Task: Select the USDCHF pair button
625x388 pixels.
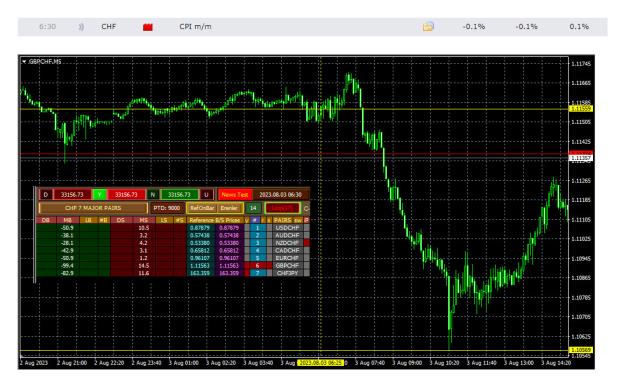Action: point(287,228)
